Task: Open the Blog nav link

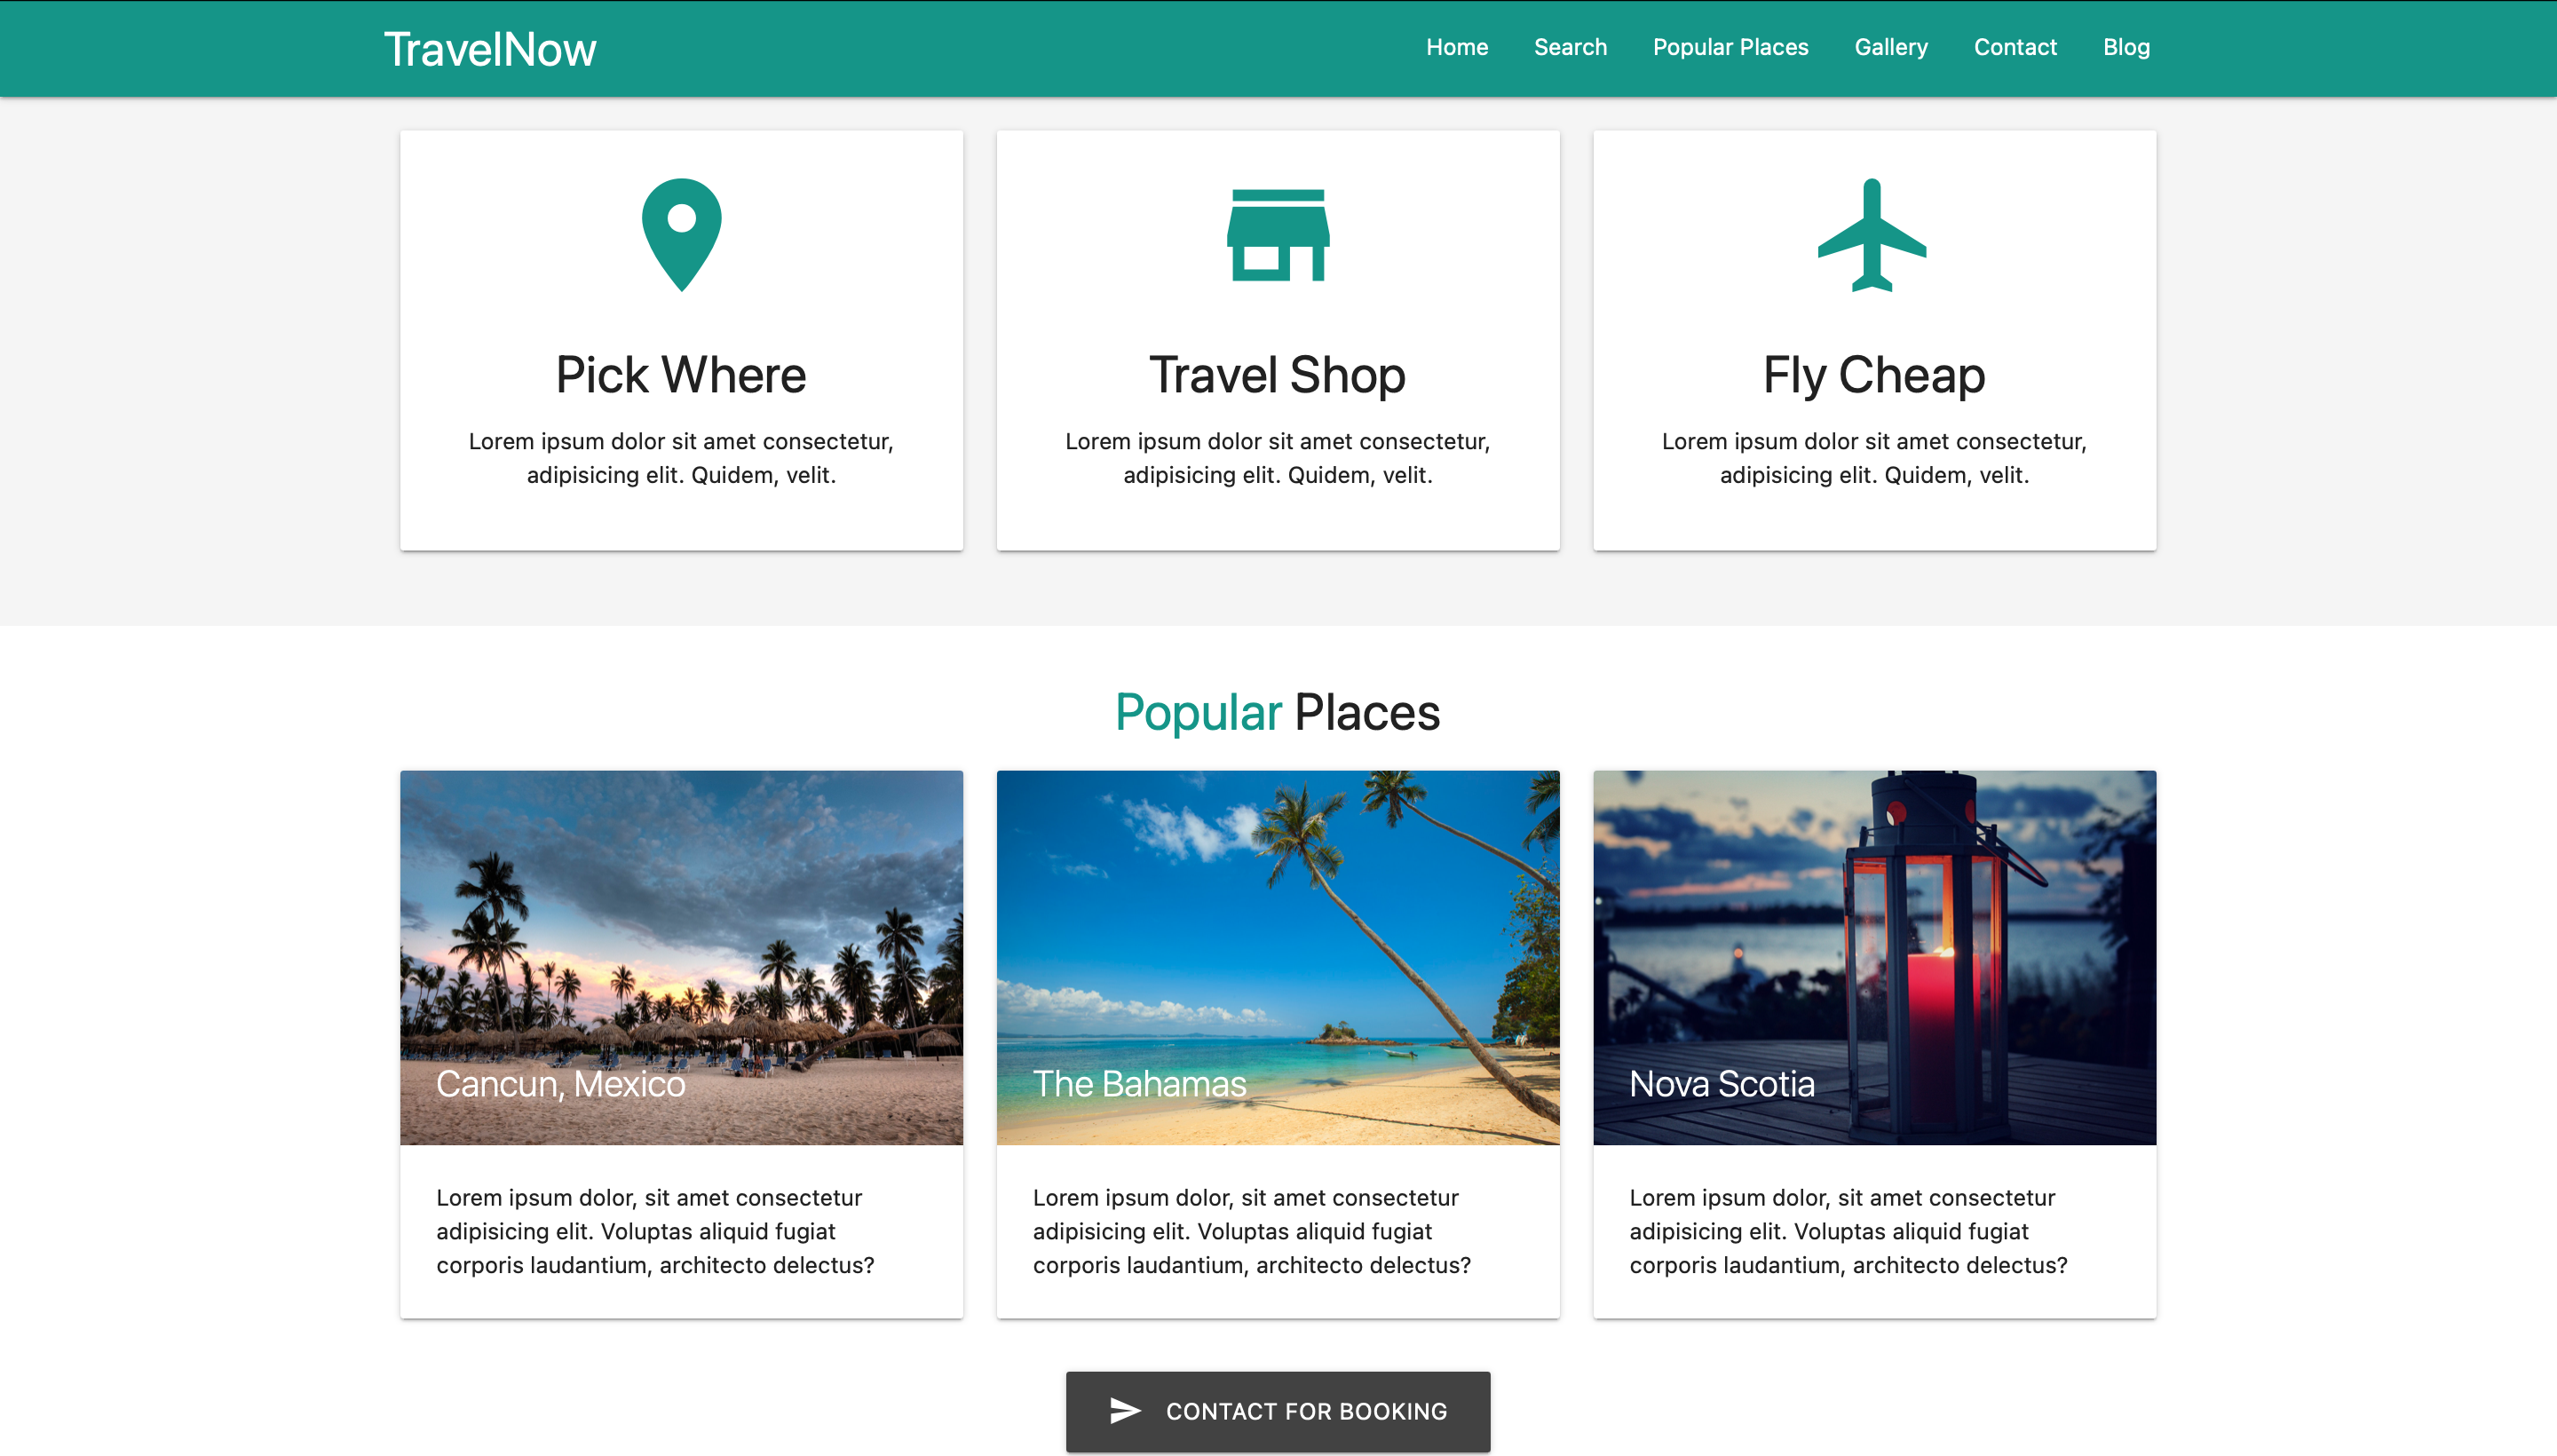Action: pyautogui.click(x=2126, y=47)
